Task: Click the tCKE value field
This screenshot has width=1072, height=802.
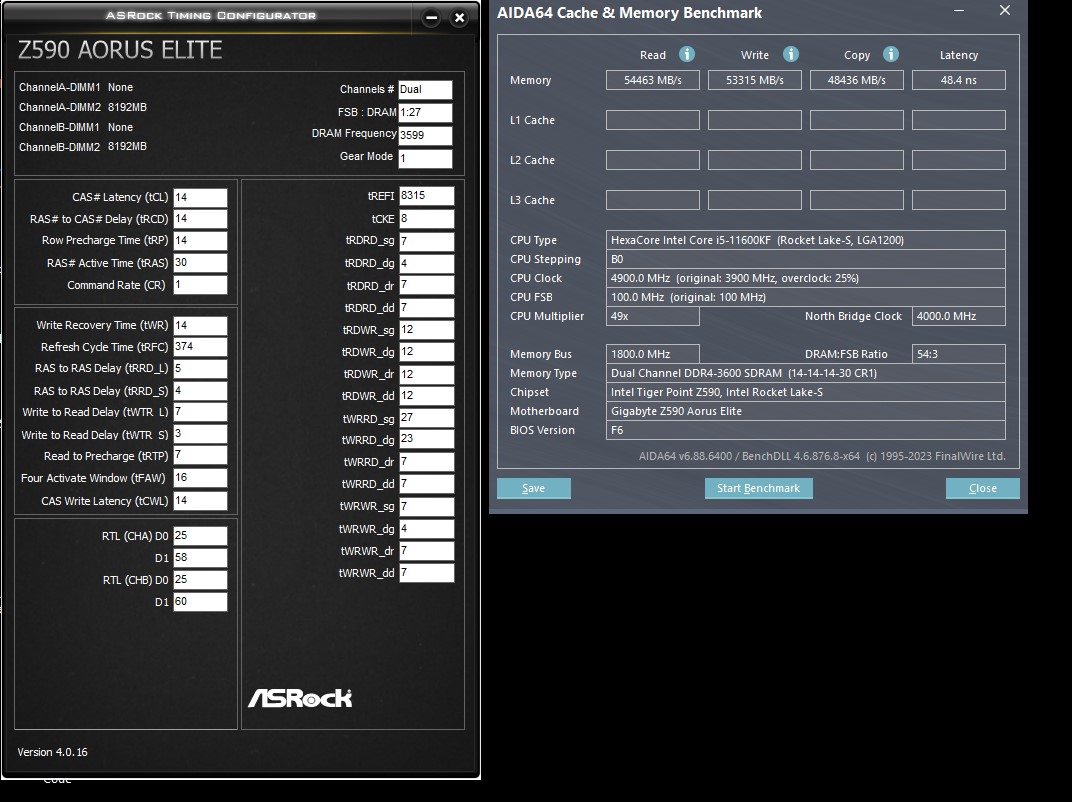Action: pos(427,219)
